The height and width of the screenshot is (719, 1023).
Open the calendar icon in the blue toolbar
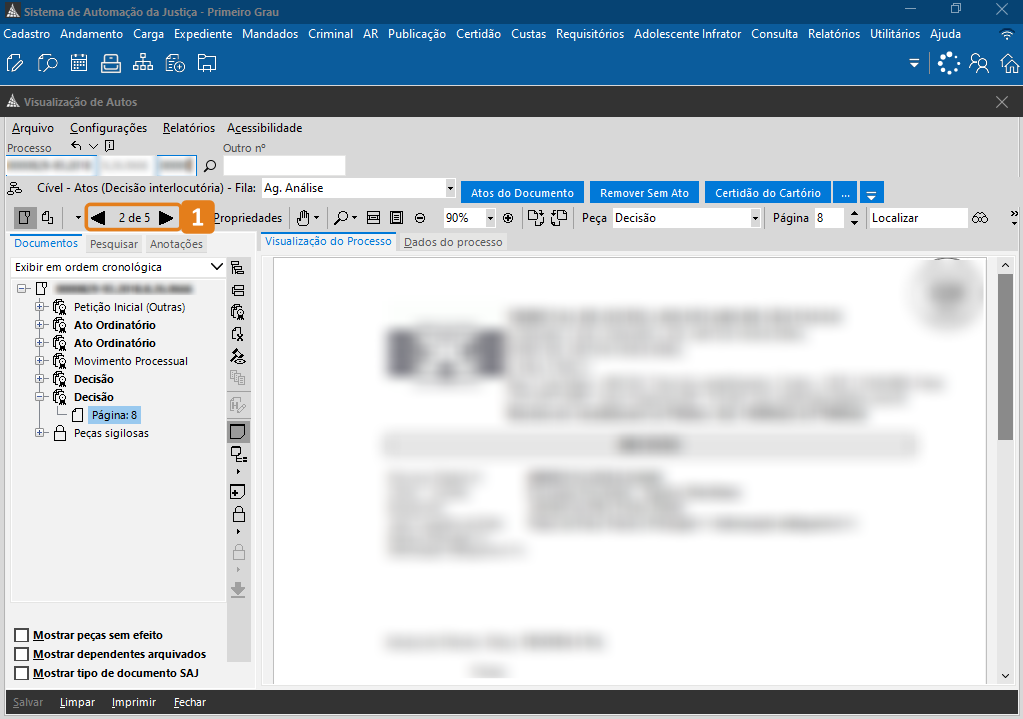point(79,63)
